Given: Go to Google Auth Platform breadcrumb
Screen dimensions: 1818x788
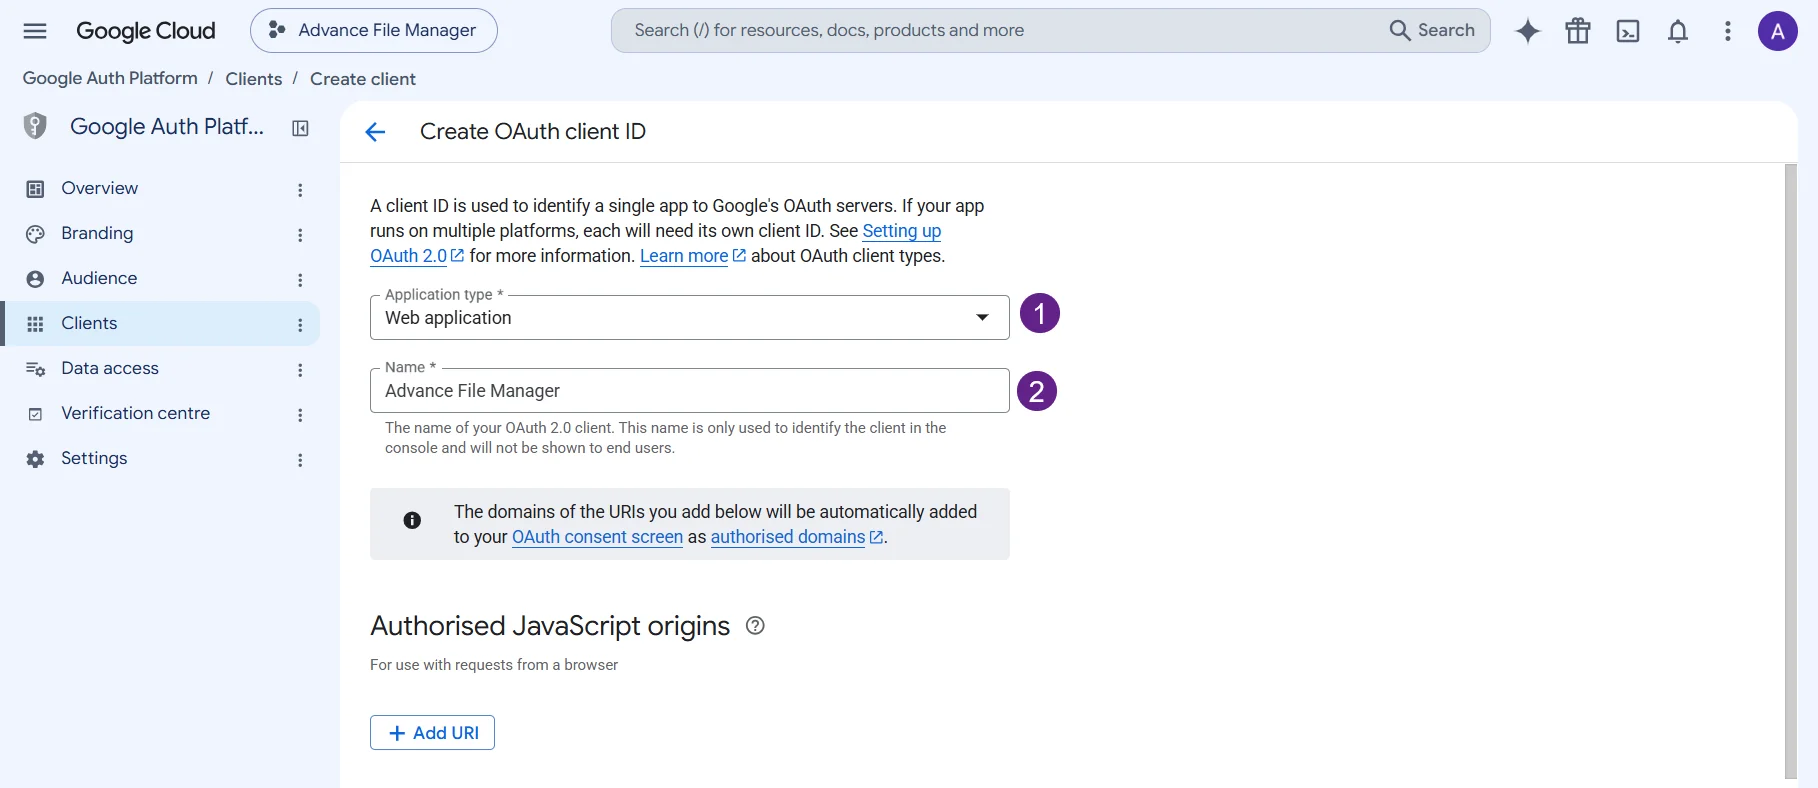Looking at the screenshot, I should click(x=110, y=78).
